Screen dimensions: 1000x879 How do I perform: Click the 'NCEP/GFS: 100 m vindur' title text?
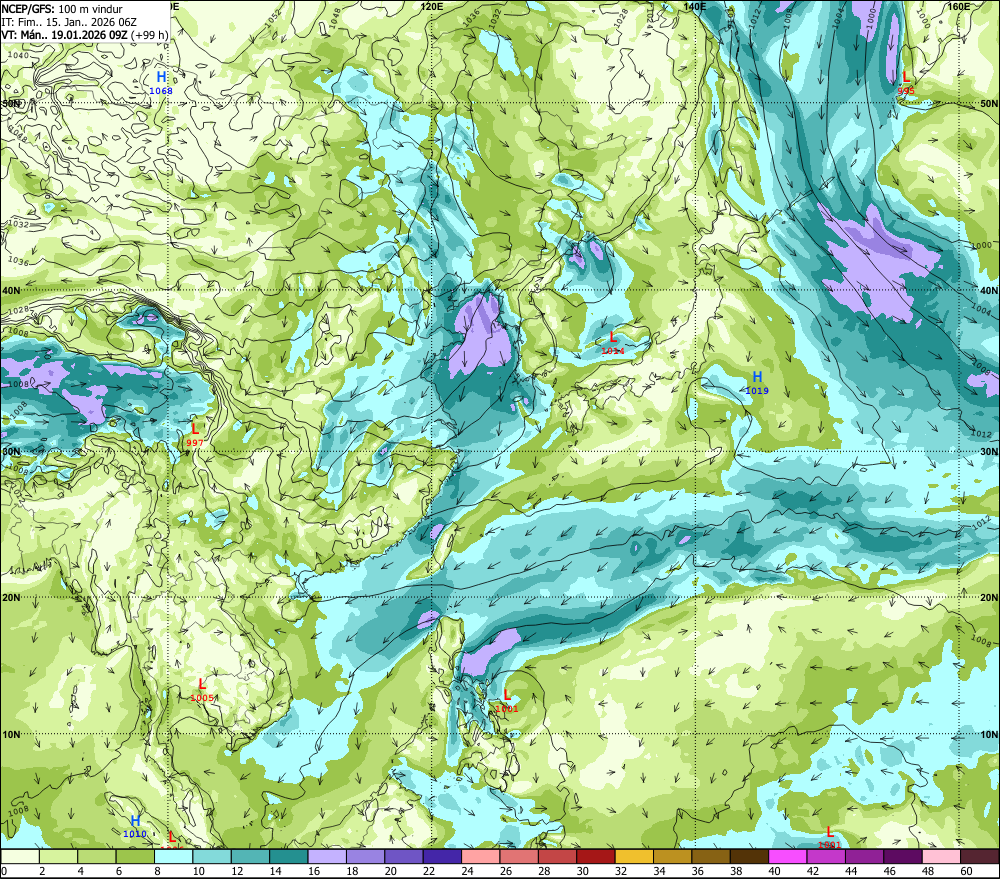(x=62, y=9)
